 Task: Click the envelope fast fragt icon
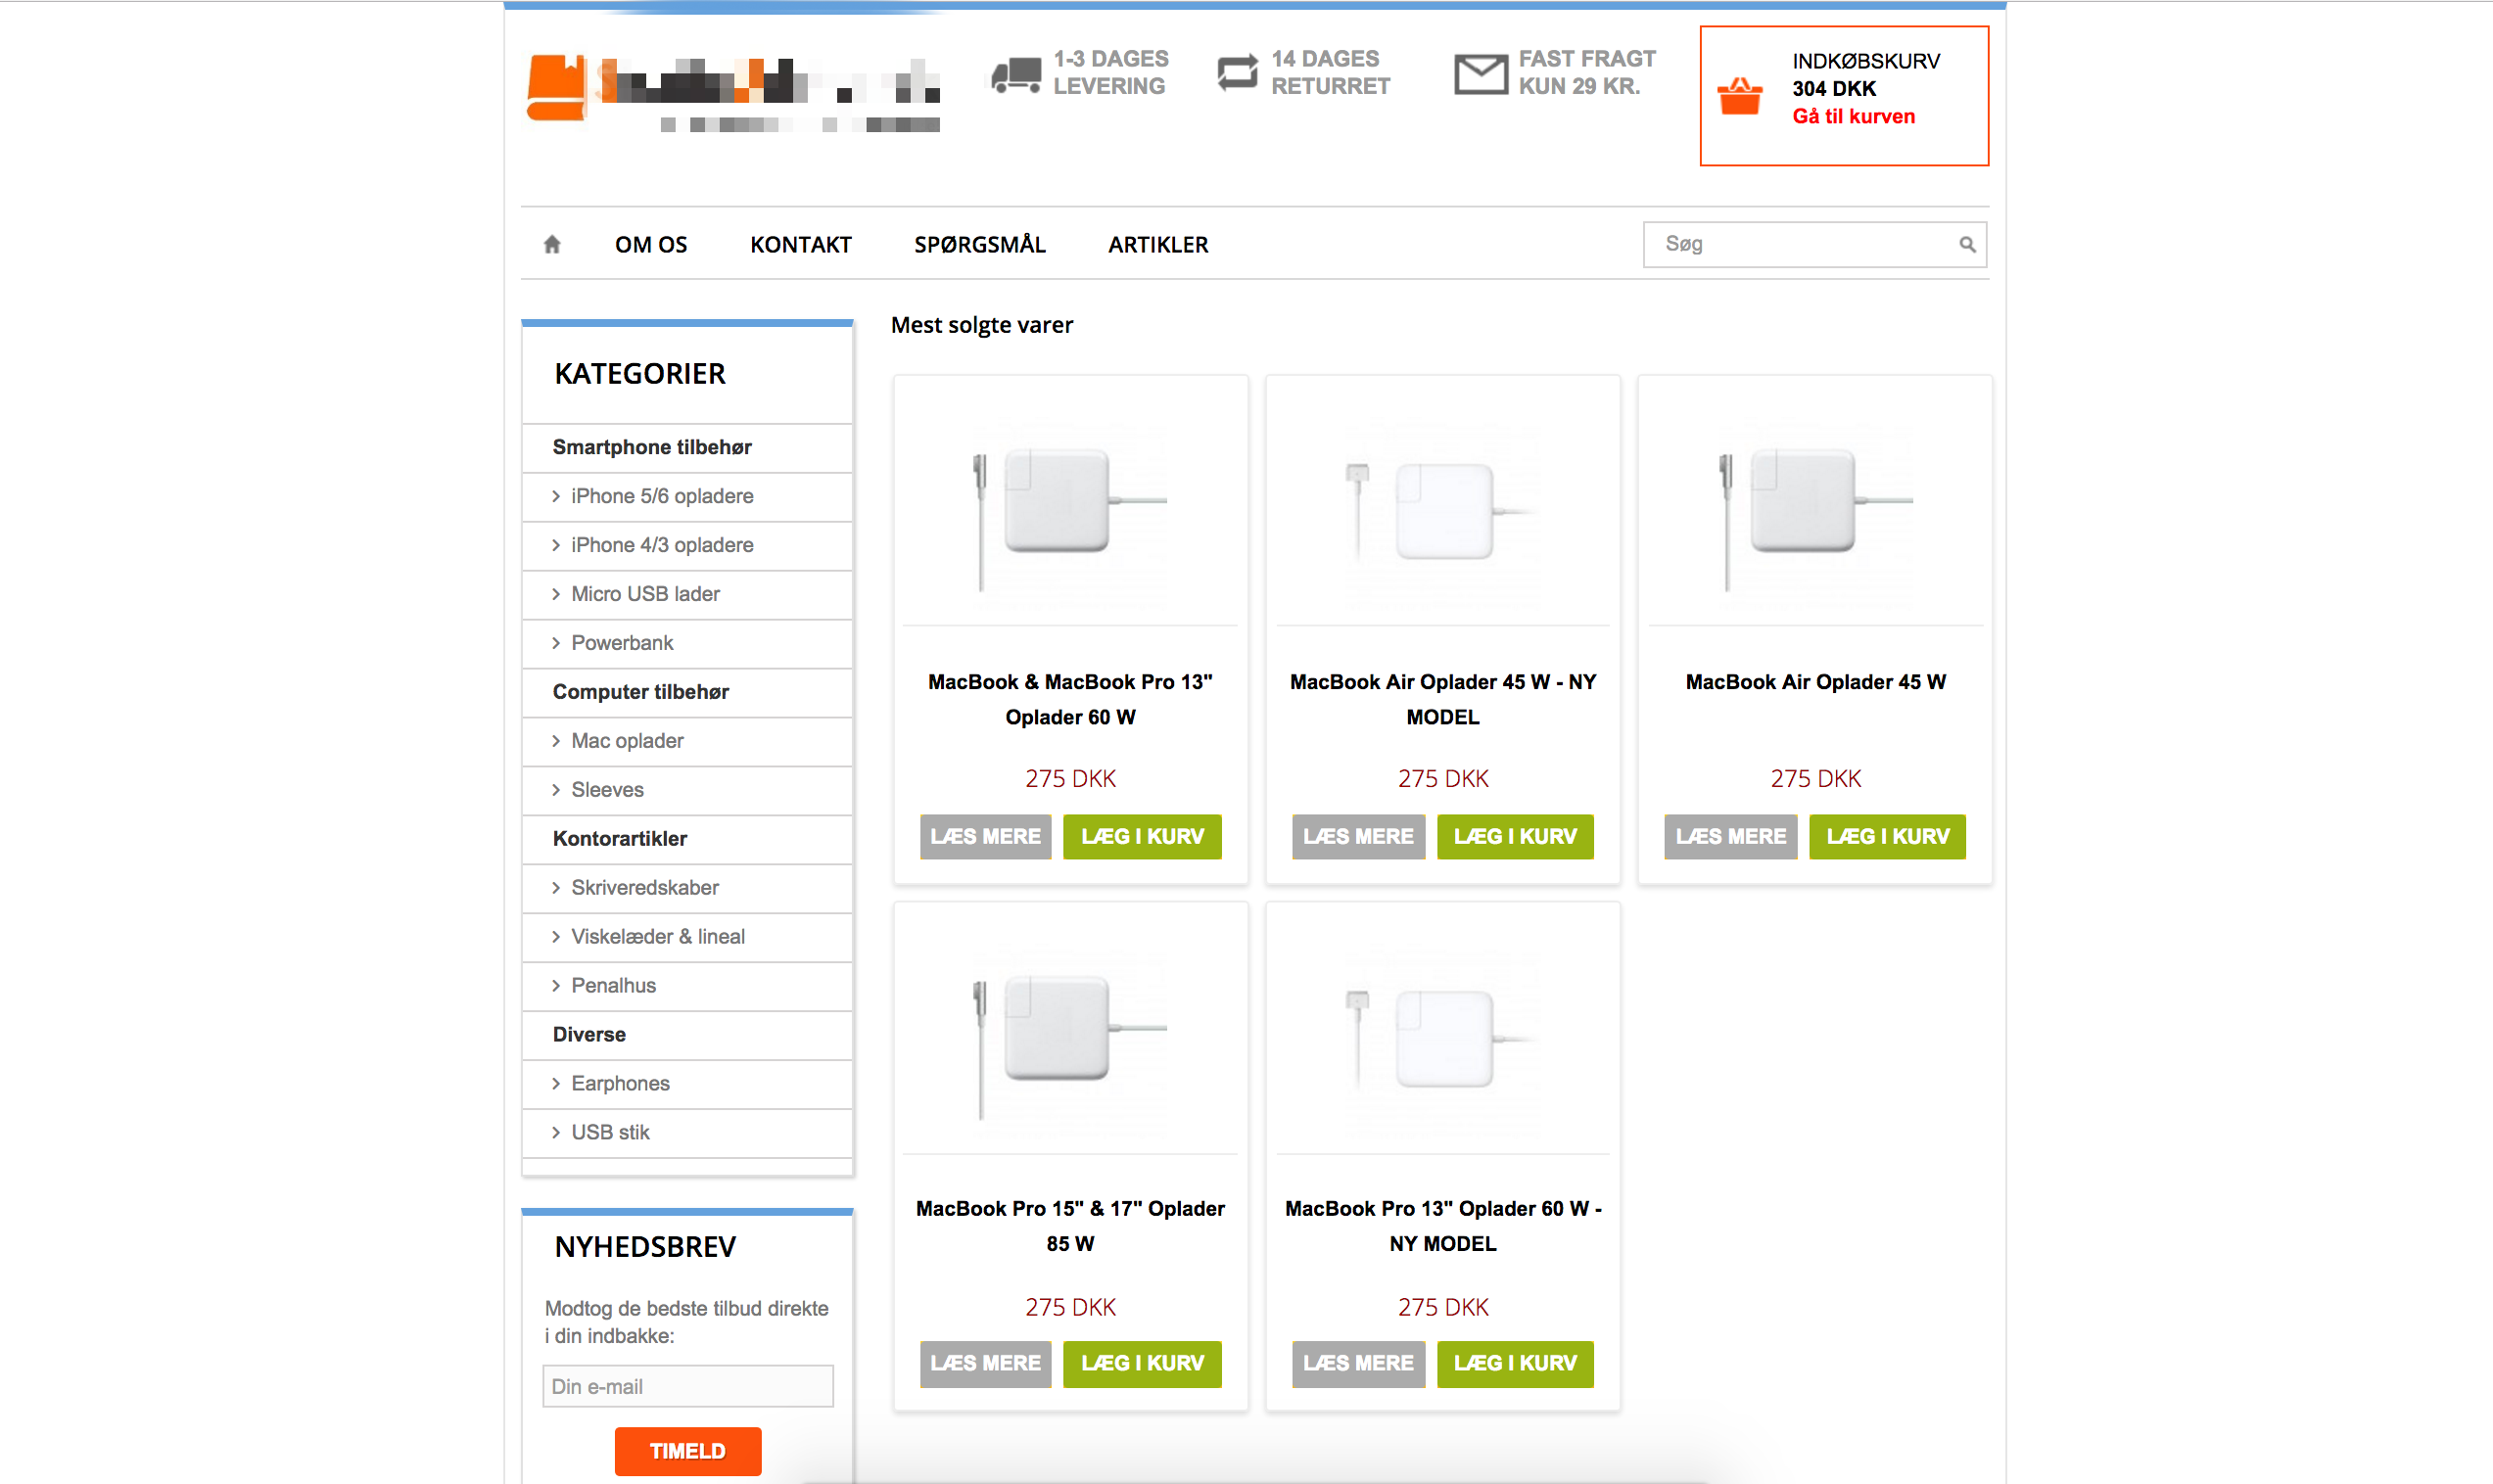1479,74
